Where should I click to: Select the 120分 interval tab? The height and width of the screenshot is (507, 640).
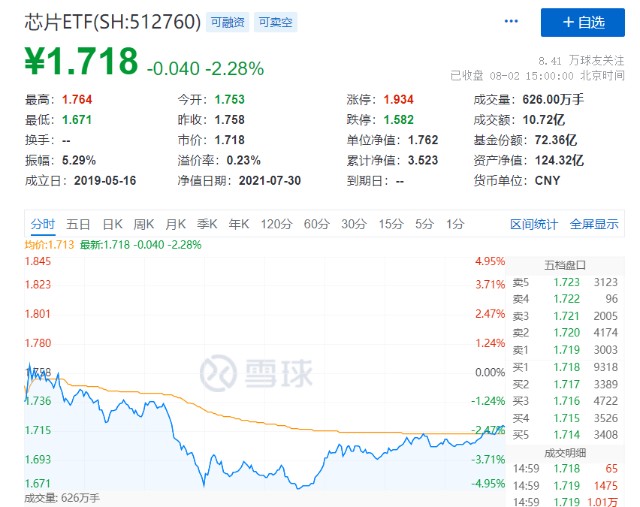click(276, 224)
